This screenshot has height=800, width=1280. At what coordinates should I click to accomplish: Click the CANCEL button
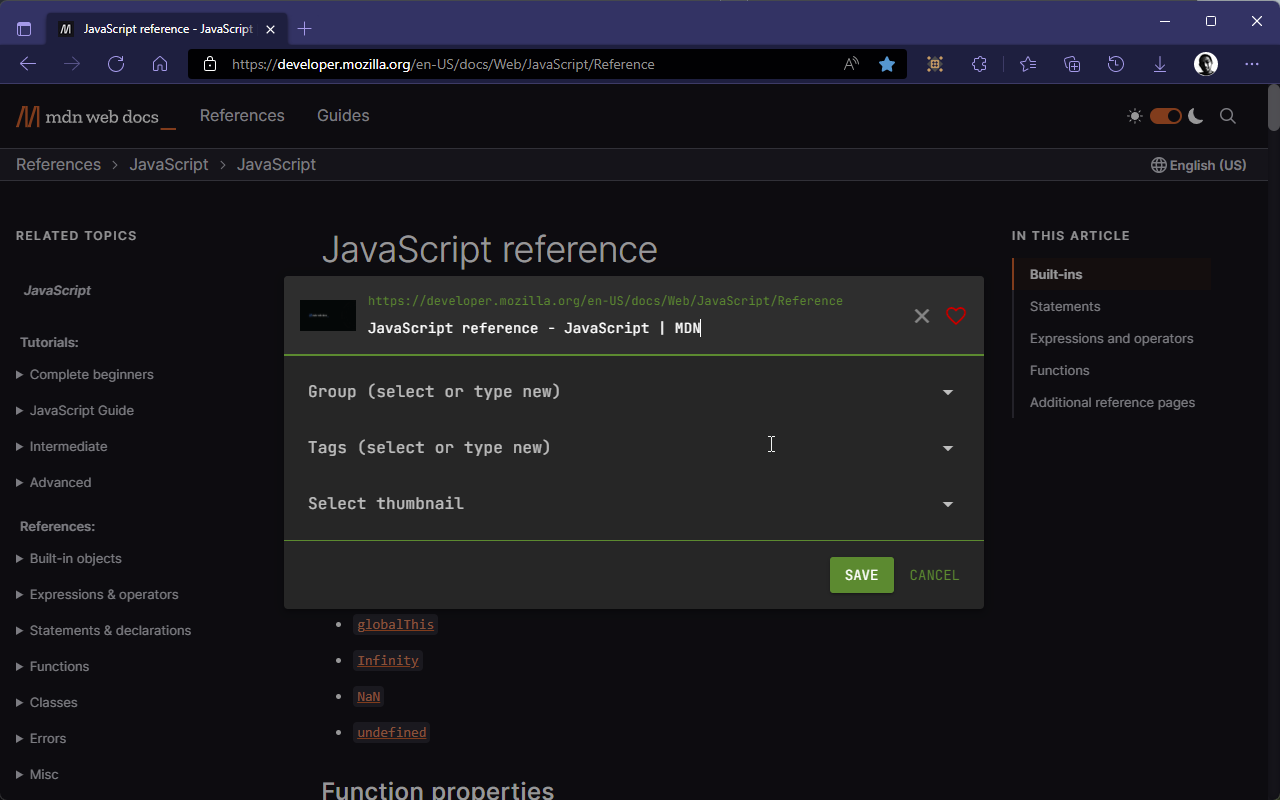tap(934, 575)
